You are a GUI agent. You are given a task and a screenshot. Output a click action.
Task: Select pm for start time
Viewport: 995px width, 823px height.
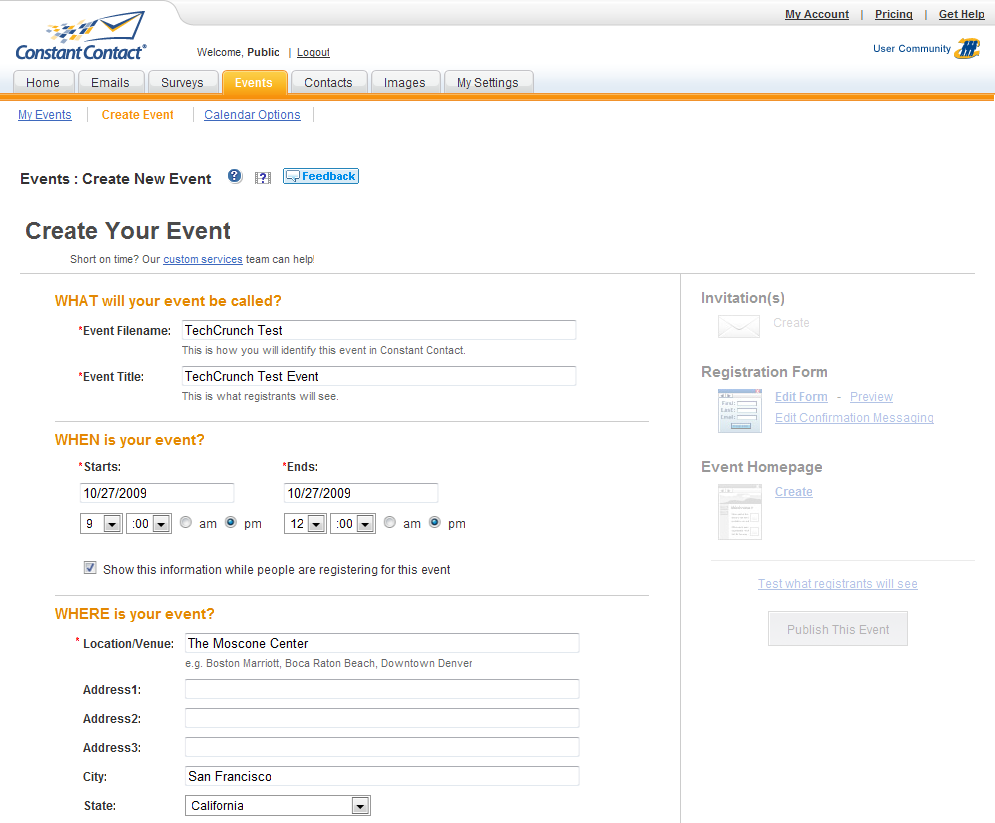[231, 522]
